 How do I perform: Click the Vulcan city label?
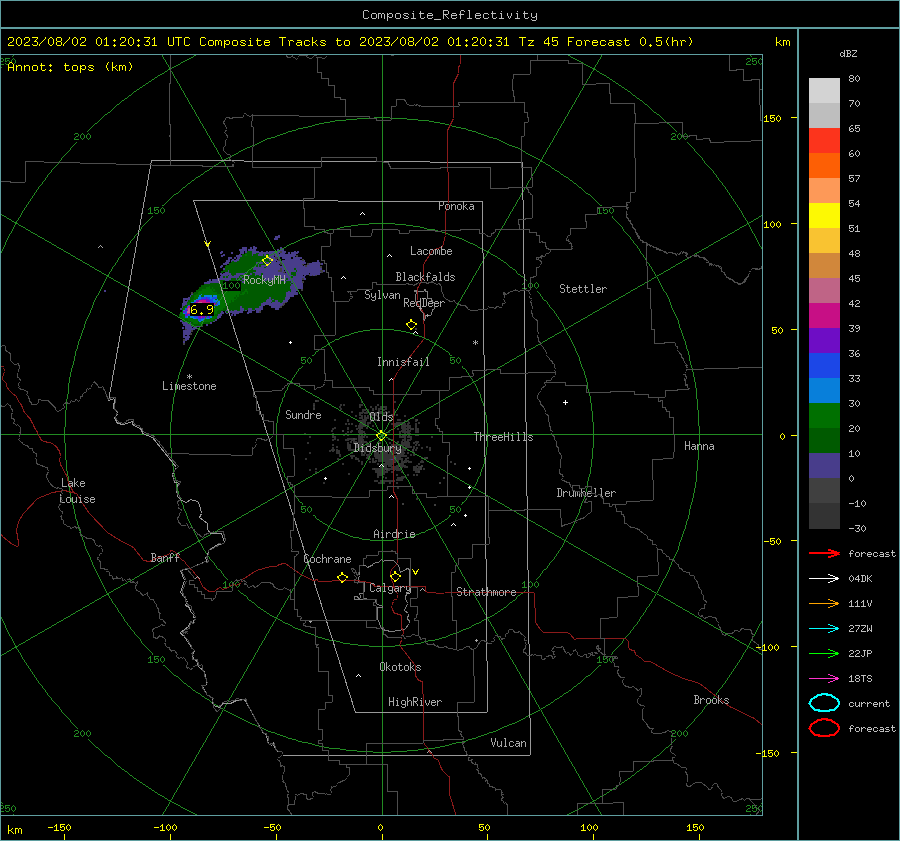[x=508, y=743]
